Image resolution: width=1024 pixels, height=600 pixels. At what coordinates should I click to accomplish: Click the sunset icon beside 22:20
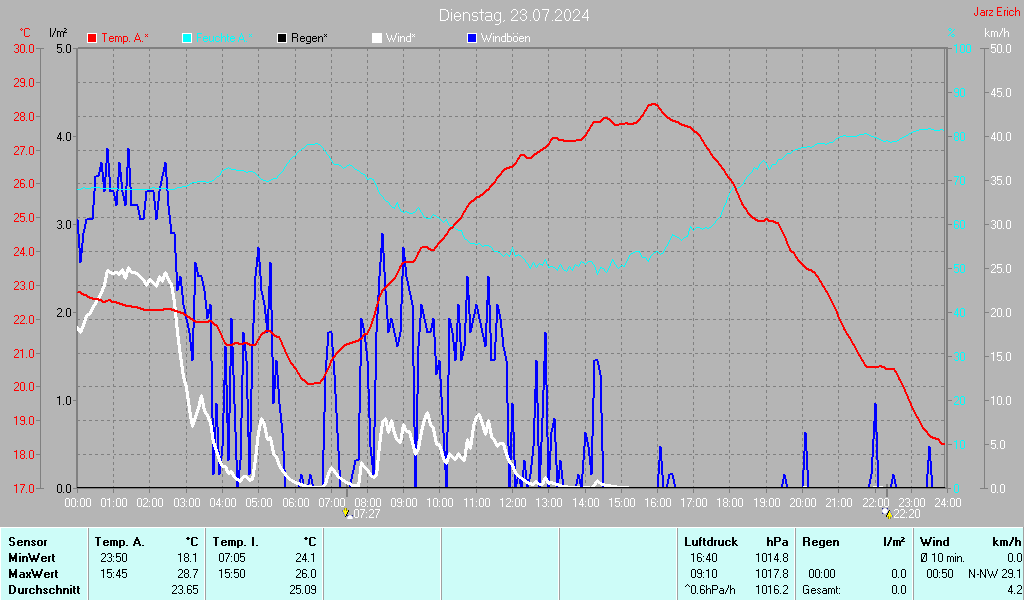pos(887,514)
